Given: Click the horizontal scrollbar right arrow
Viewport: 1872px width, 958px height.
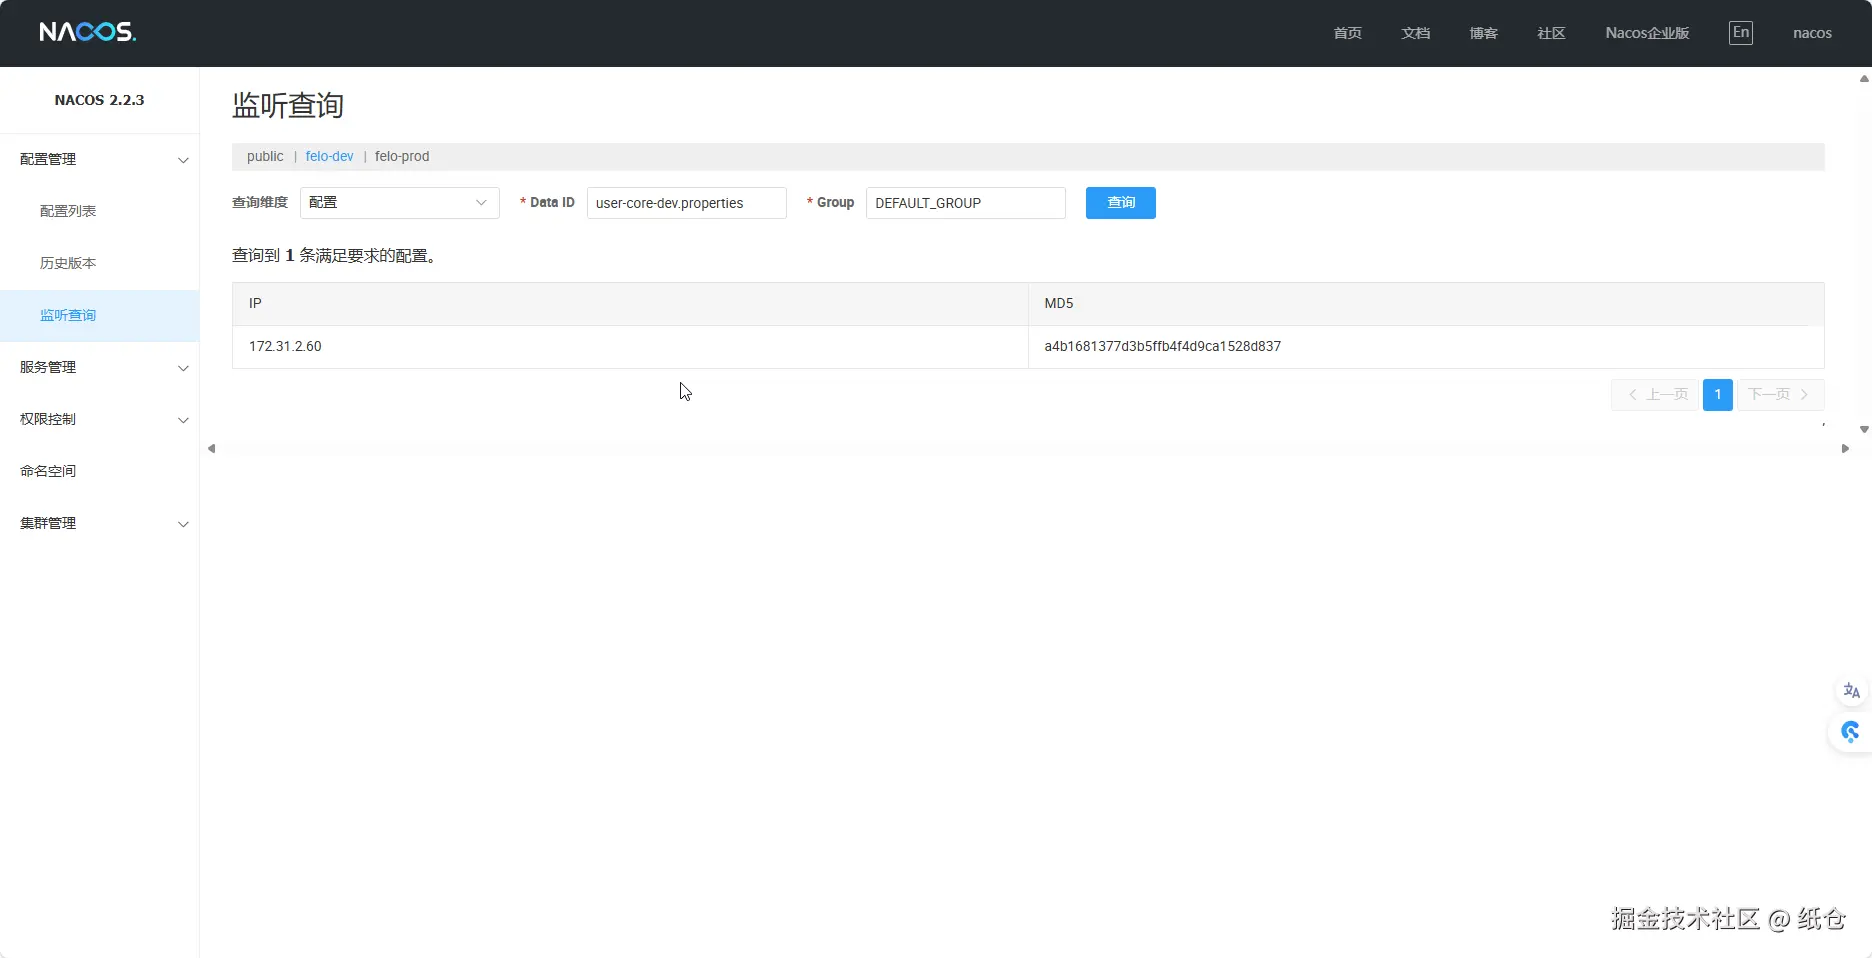Looking at the screenshot, I should tap(1845, 449).
